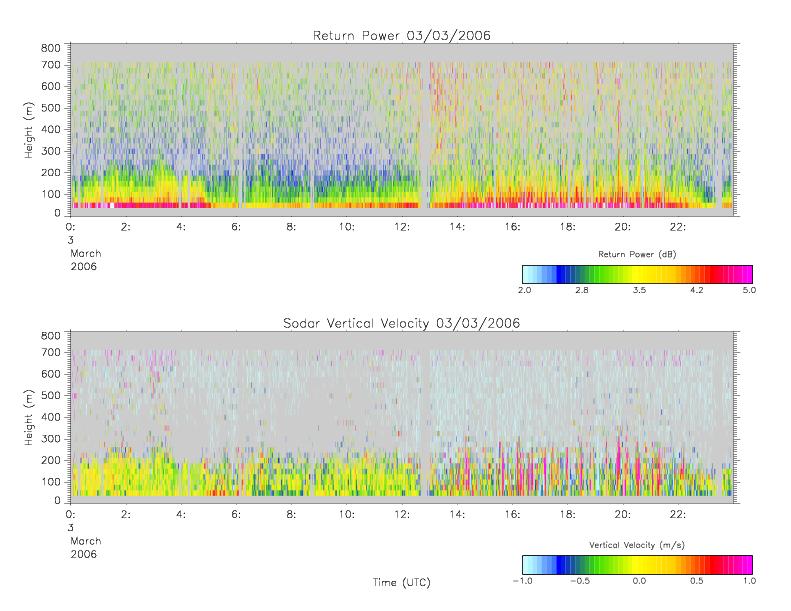791x611 pixels.
Task: Click the 10: time tick under Vertical Velocity plot
Action: (x=347, y=515)
